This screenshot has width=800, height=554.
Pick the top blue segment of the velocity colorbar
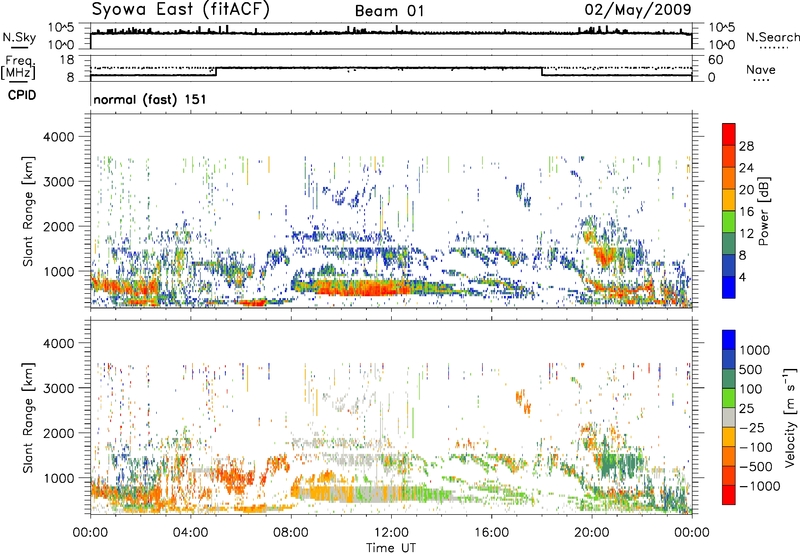coord(729,340)
